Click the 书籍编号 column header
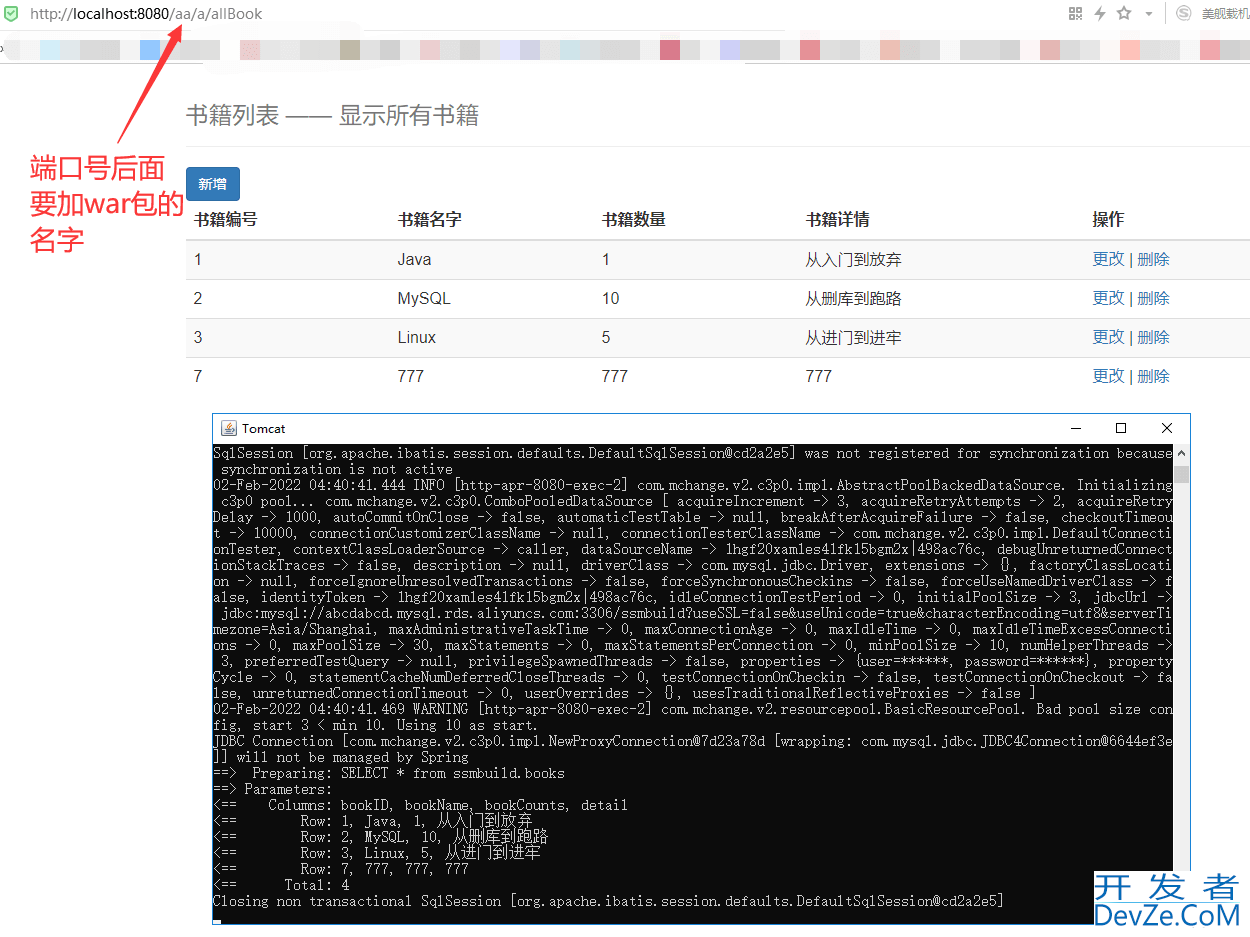The height and width of the screenshot is (937, 1250). coord(226,219)
